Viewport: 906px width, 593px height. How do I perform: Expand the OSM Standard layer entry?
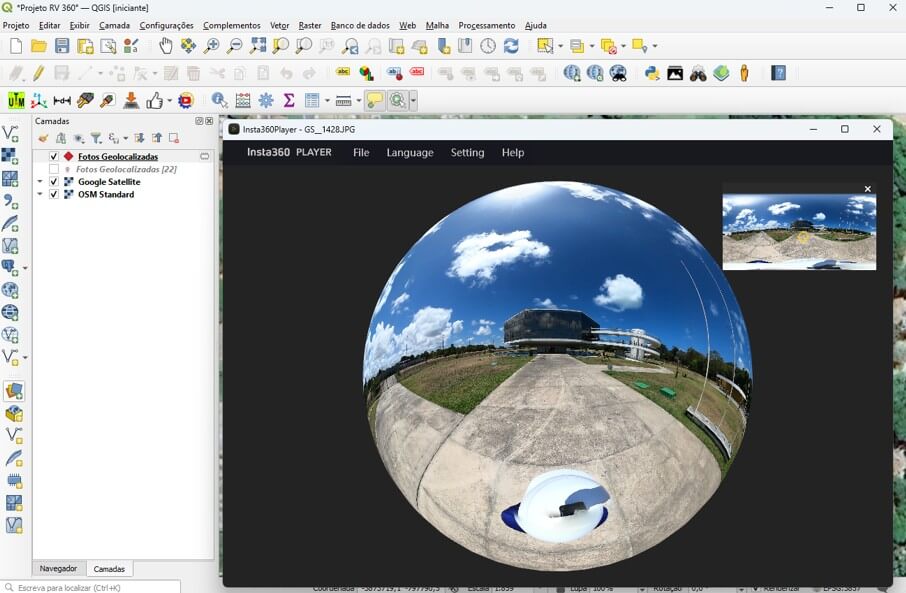[40, 194]
